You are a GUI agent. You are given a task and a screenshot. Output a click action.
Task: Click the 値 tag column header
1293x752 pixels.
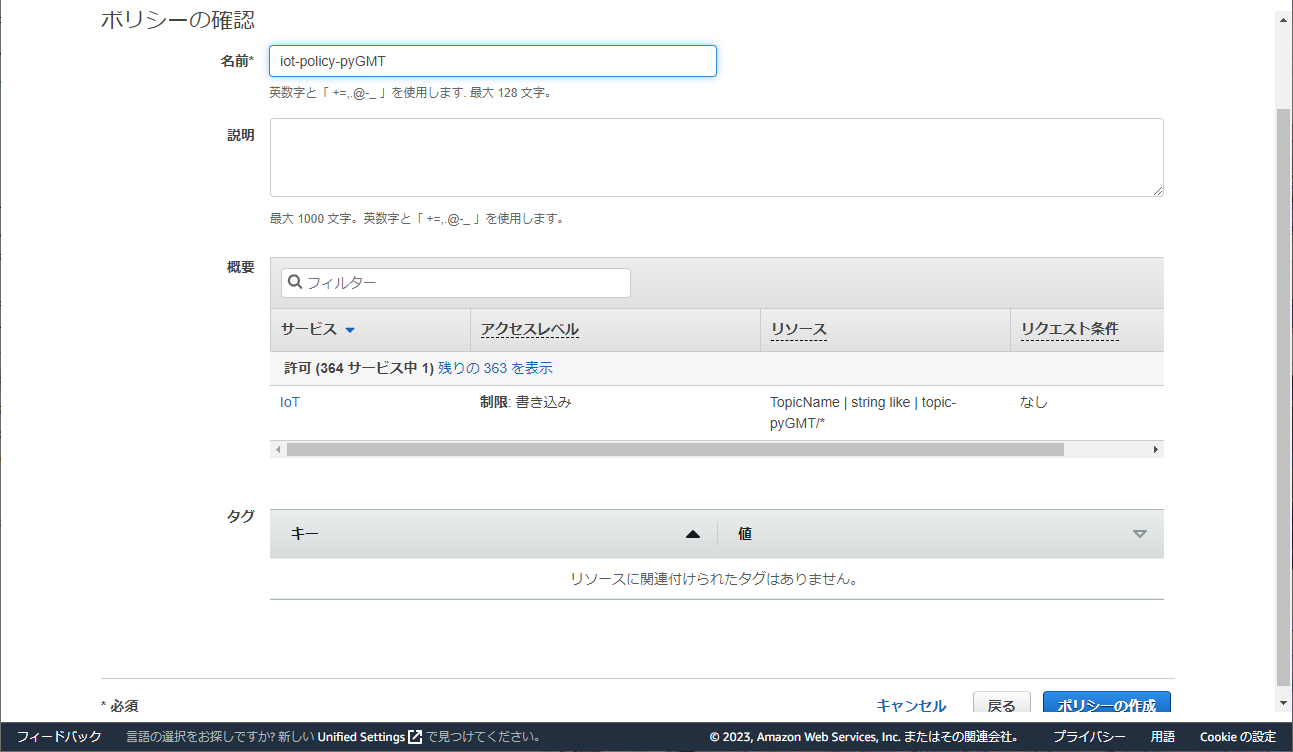pyautogui.click(x=745, y=534)
